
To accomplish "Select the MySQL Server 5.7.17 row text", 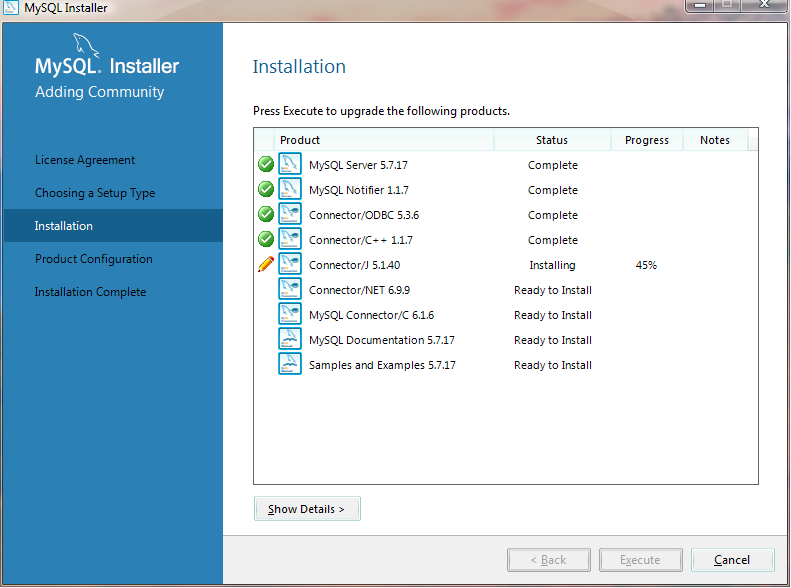I will coord(358,165).
